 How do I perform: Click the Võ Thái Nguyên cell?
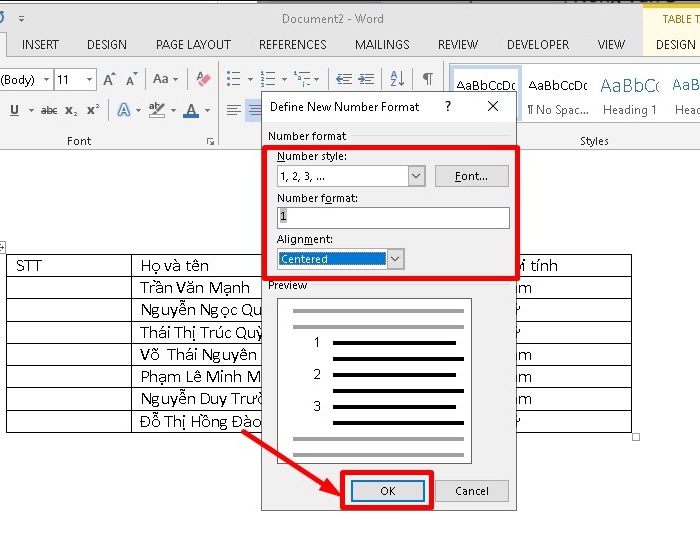[x=196, y=355]
